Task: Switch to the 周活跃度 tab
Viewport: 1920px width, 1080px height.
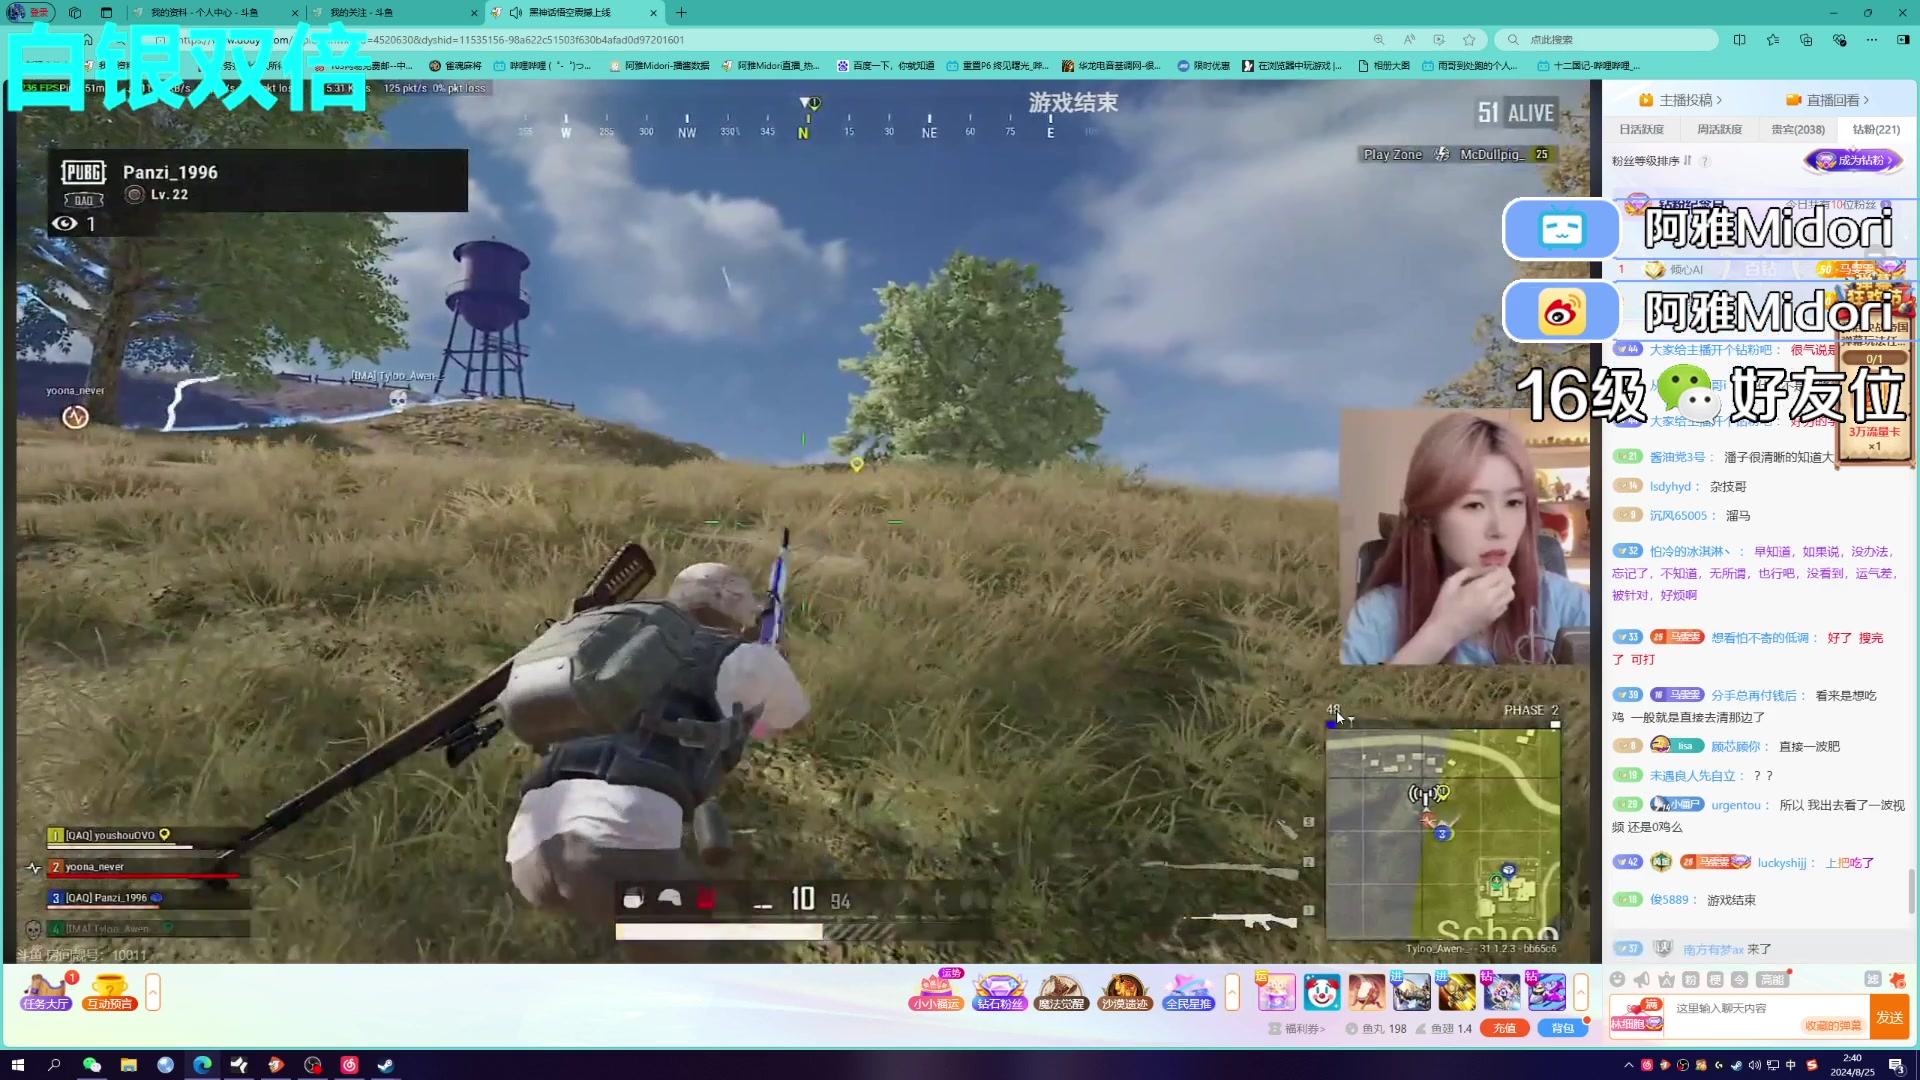Action: coord(1720,129)
